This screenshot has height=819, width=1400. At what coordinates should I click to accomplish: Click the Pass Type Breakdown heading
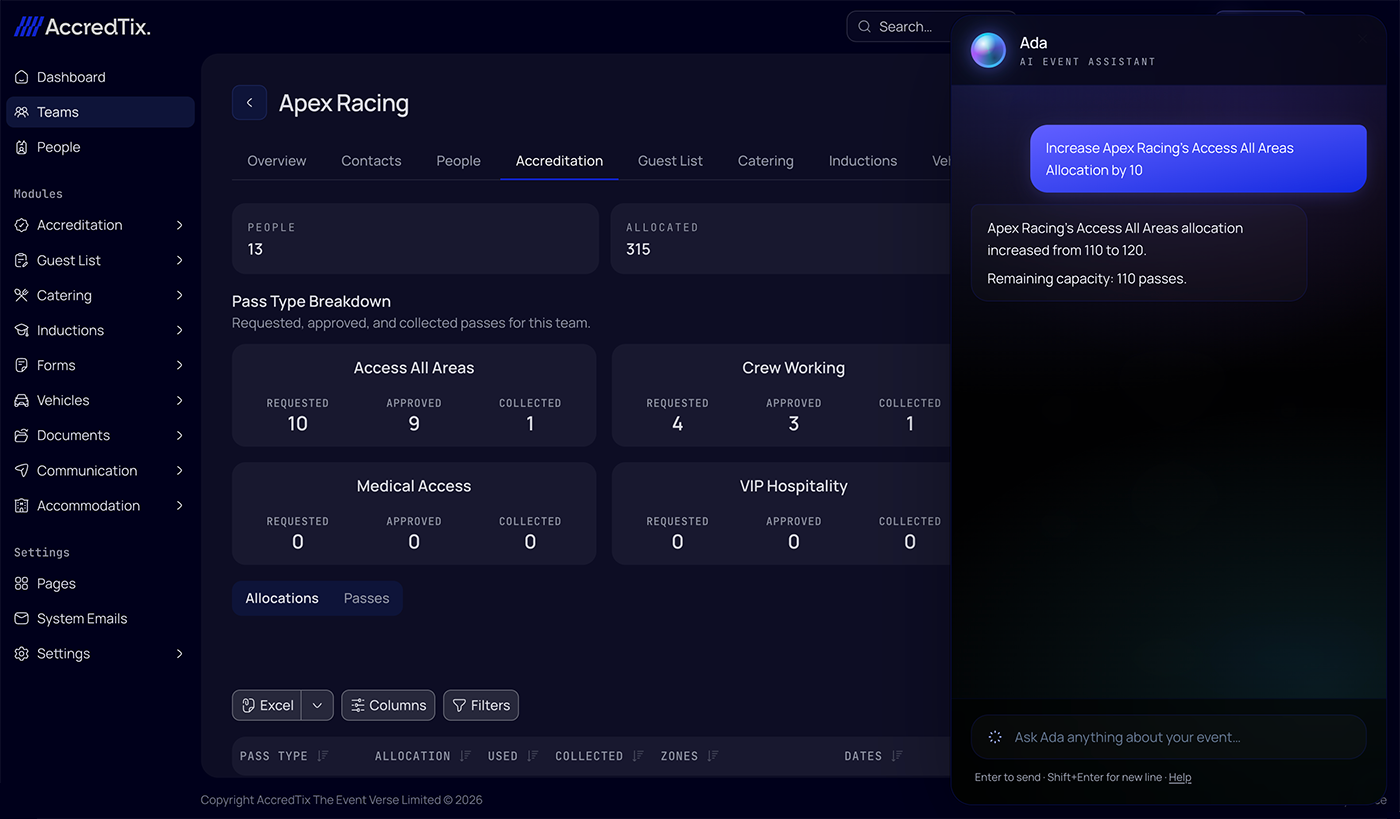[x=311, y=301]
